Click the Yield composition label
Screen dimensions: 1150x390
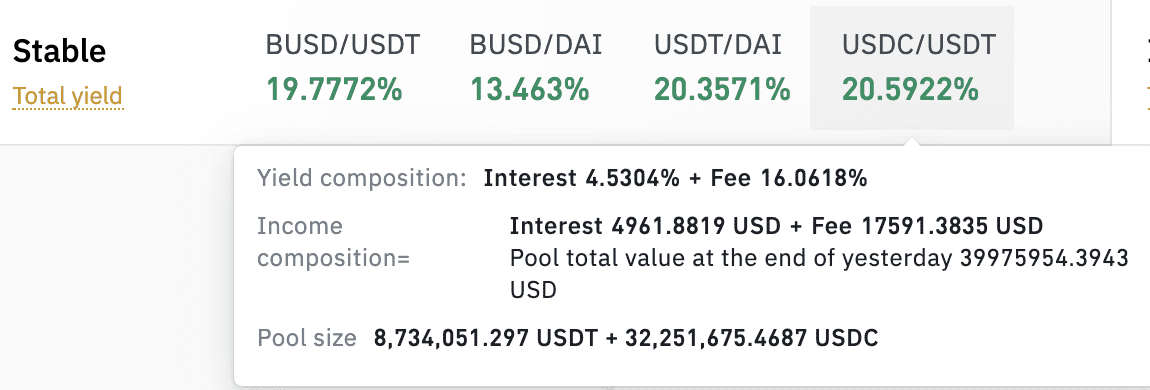[362, 178]
